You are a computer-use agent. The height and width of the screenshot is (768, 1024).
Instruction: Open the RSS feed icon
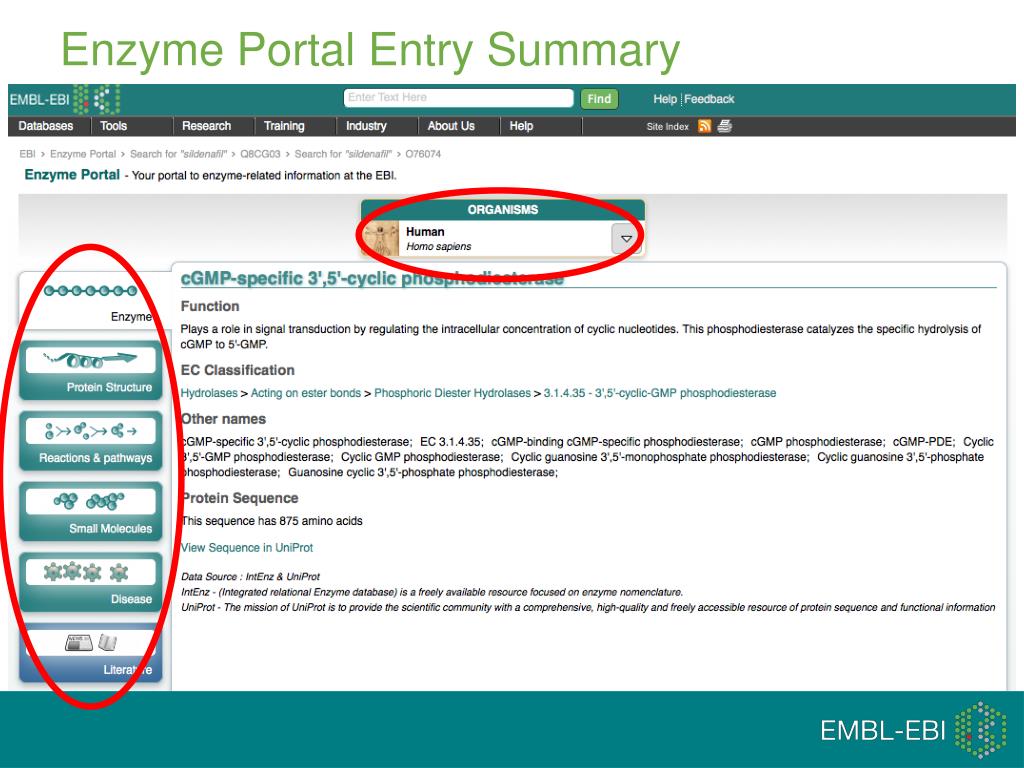(704, 126)
